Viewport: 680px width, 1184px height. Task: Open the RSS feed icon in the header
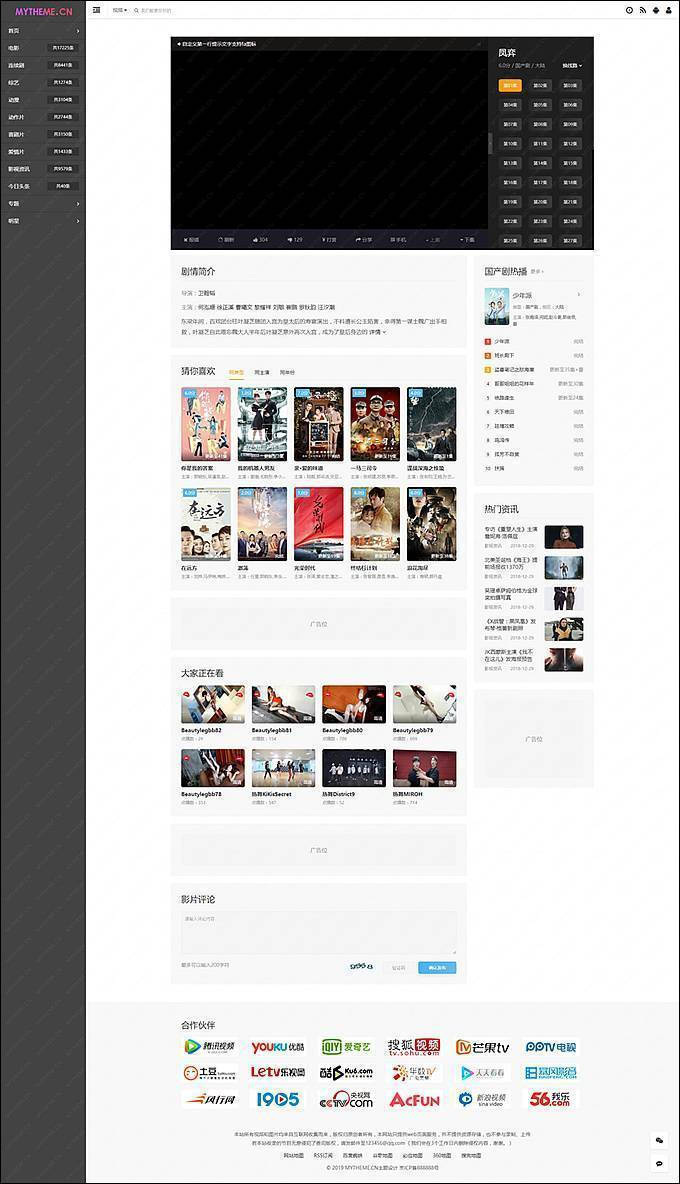pos(642,11)
